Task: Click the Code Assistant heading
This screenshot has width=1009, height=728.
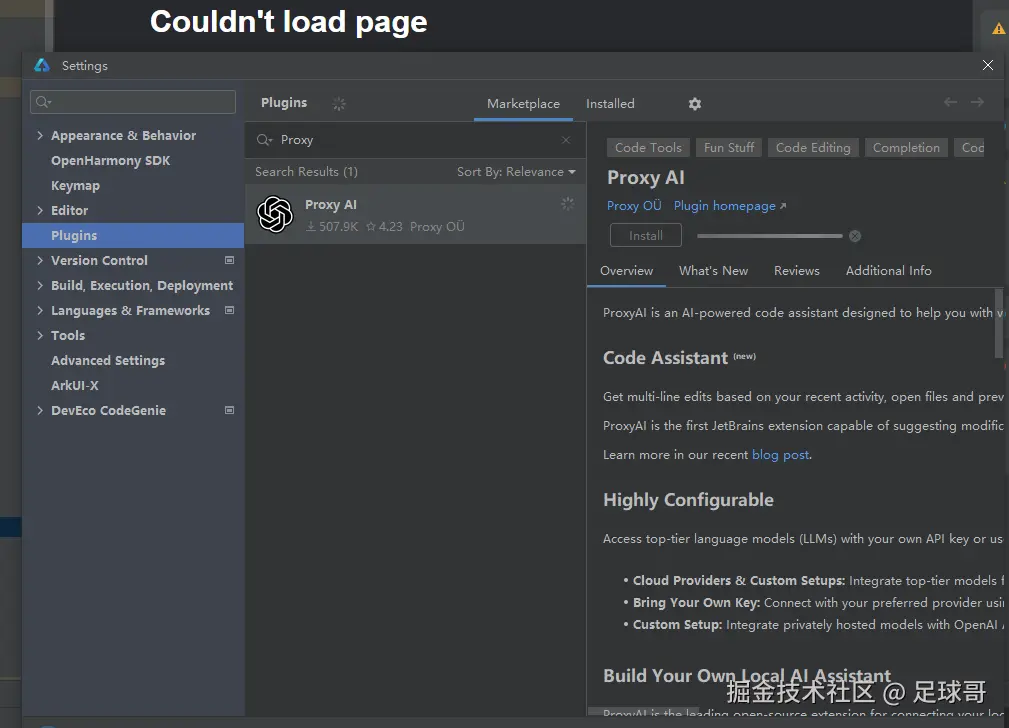Action: coord(665,358)
